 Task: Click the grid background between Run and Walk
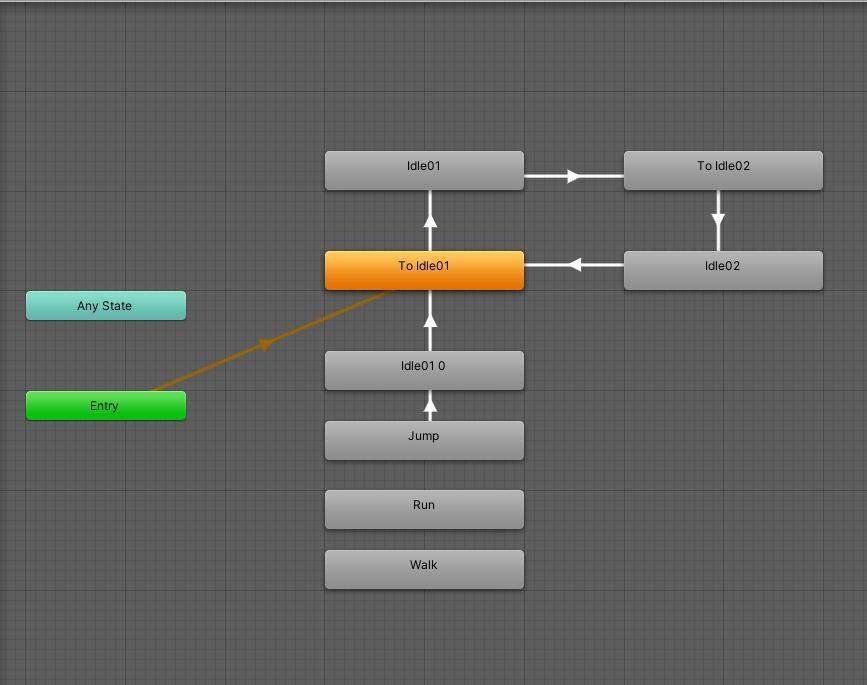[423, 537]
